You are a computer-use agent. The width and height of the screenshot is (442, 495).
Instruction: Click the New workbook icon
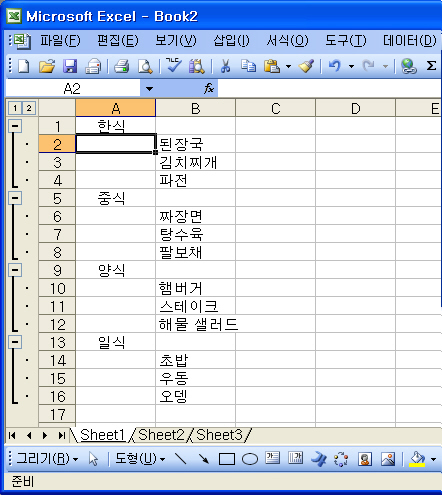coord(23,66)
